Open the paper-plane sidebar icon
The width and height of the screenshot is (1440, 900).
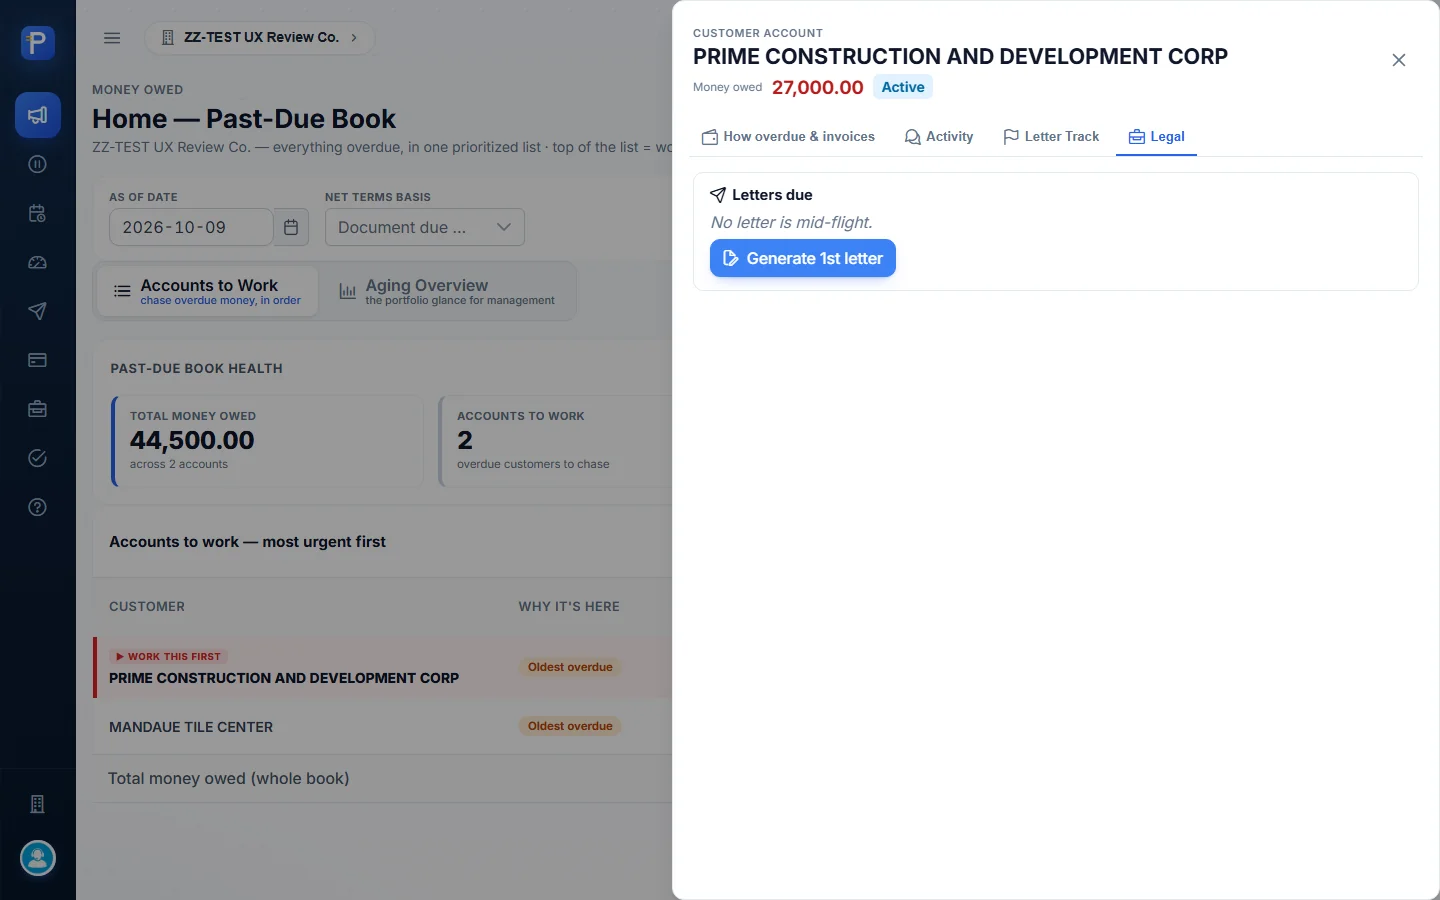(38, 311)
